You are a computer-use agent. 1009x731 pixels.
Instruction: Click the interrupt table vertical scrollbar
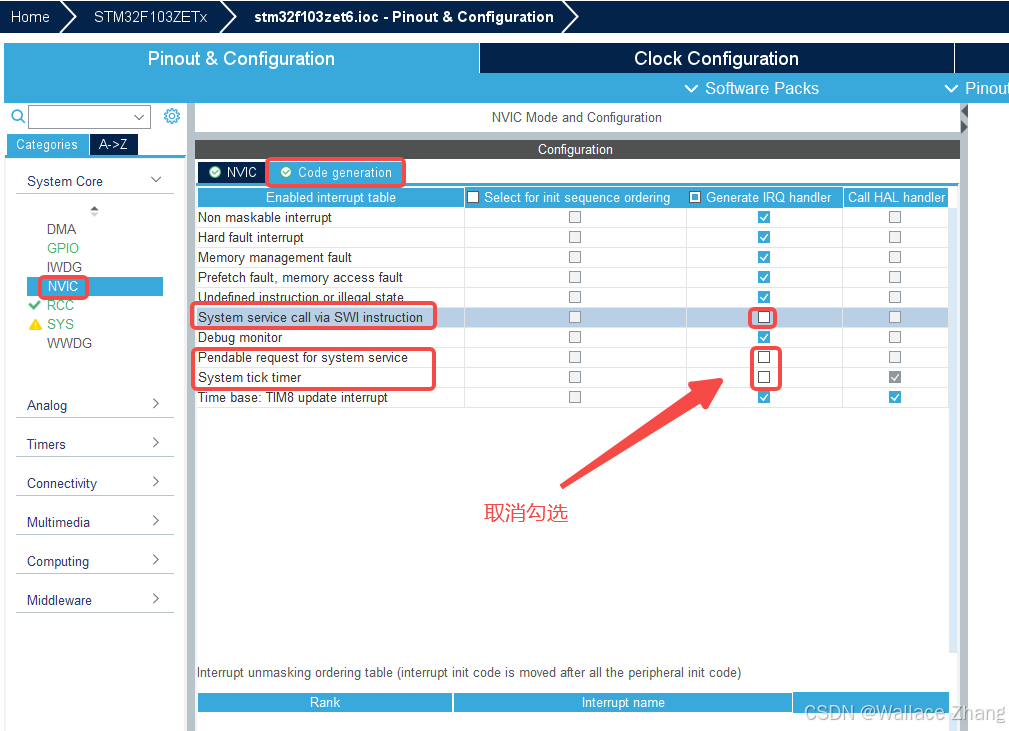click(x=953, y=429)
